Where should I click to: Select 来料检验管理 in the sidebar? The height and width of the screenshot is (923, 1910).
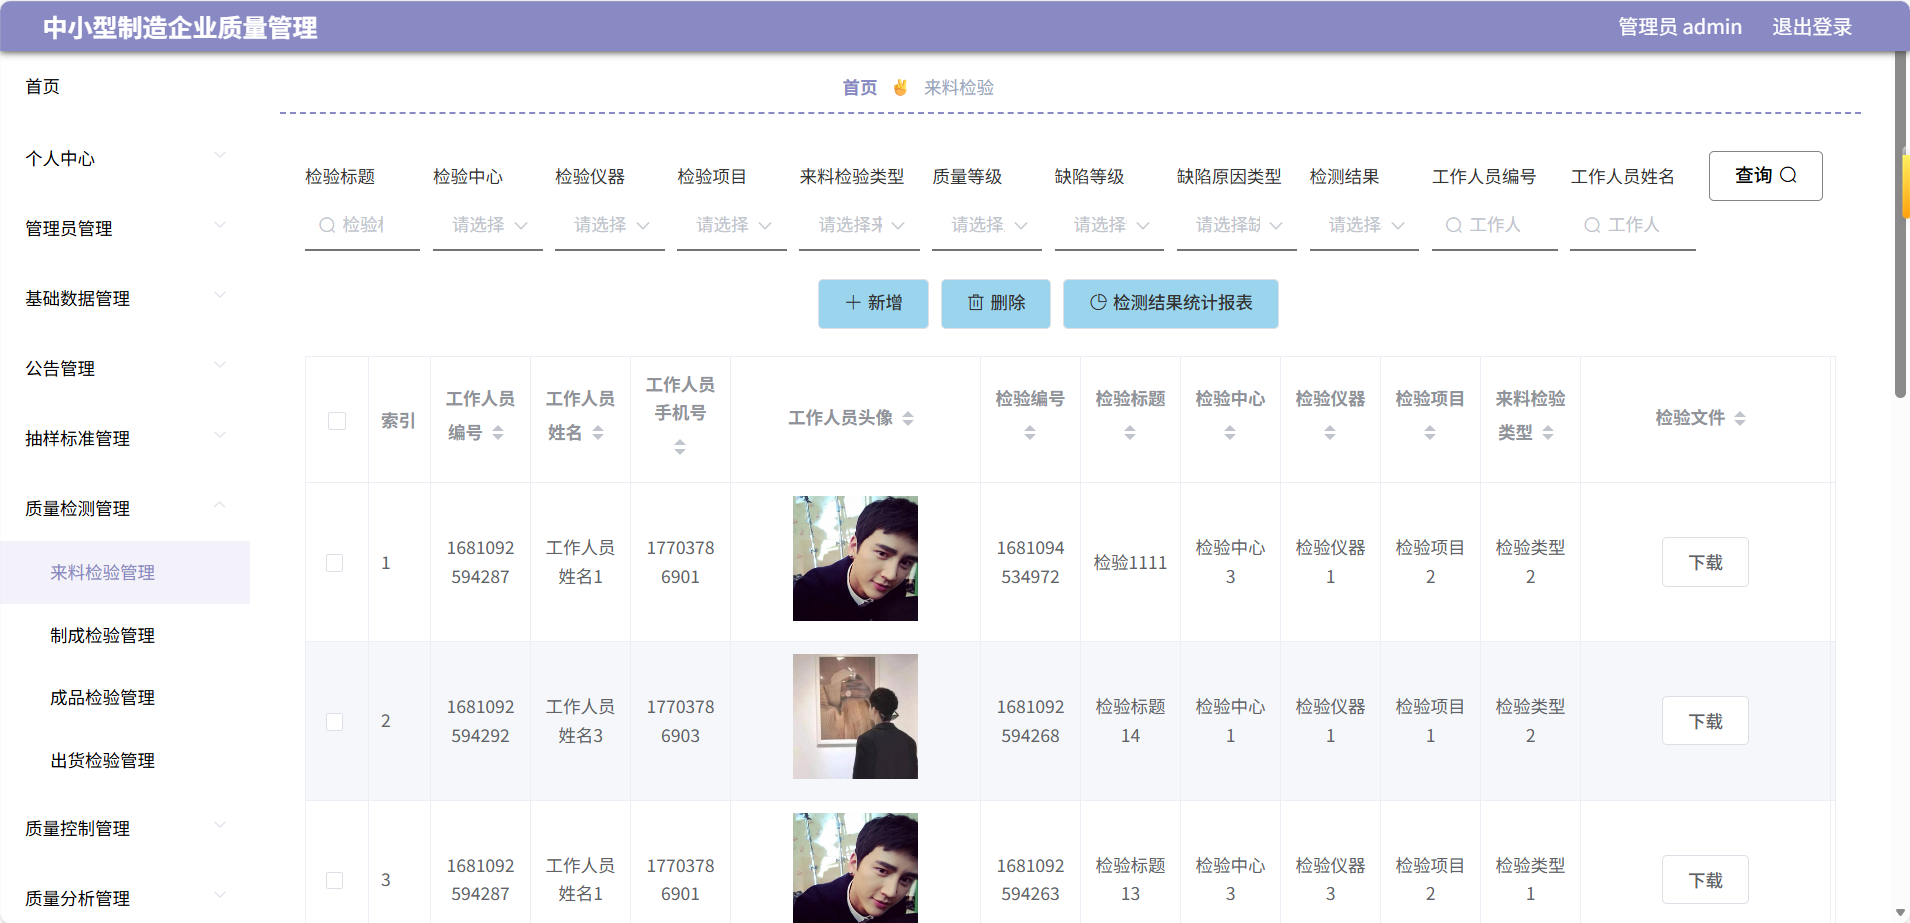point(125,572)
